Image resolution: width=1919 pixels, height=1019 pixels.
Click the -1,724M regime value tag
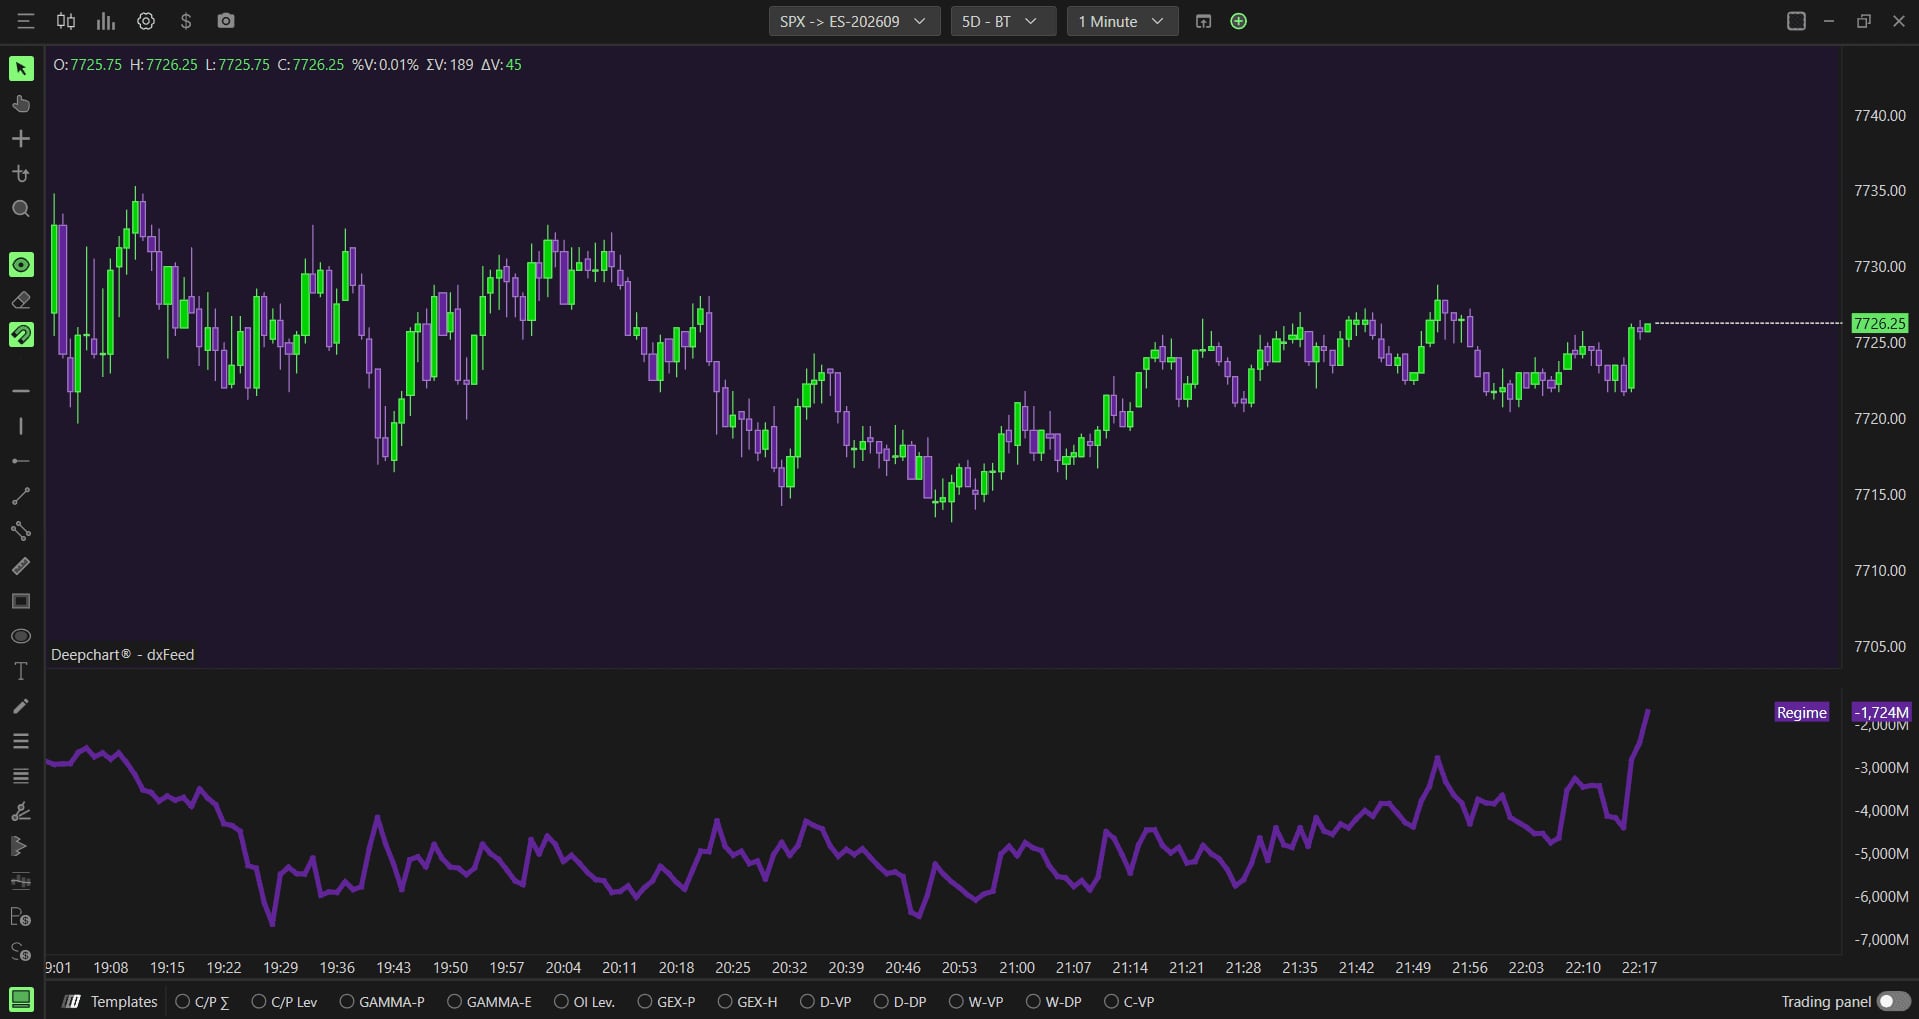[1881, 712]
